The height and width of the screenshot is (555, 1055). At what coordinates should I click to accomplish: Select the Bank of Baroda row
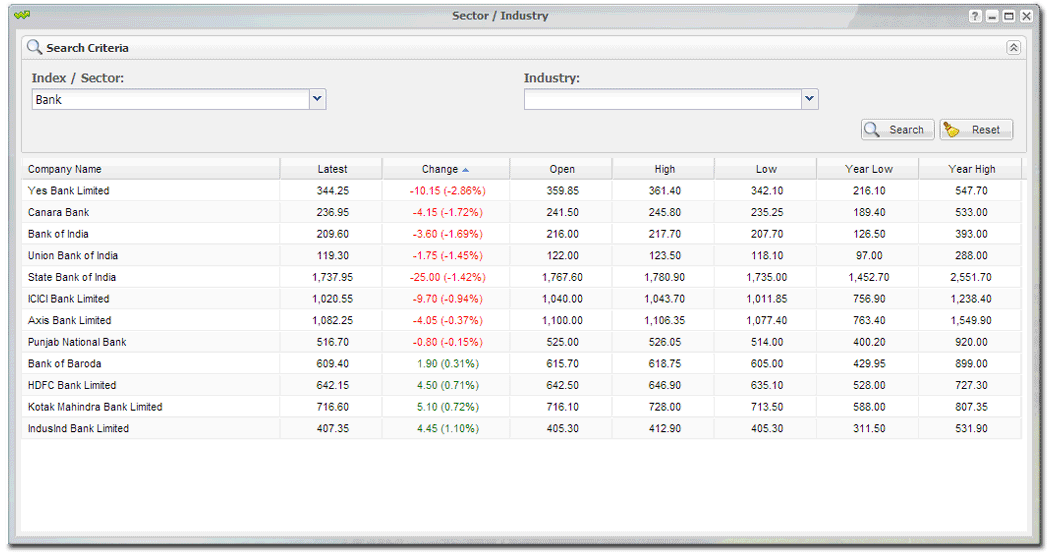coord(521,364)
